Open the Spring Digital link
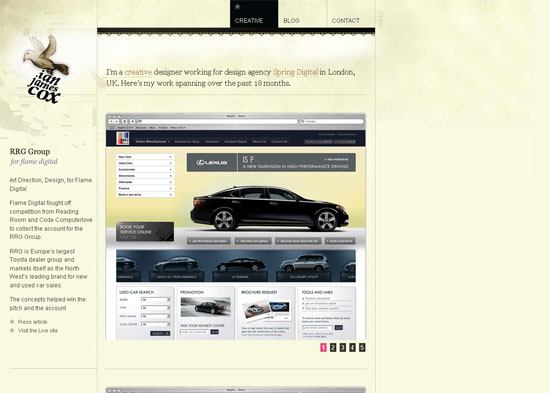 [x=295, y=72]
